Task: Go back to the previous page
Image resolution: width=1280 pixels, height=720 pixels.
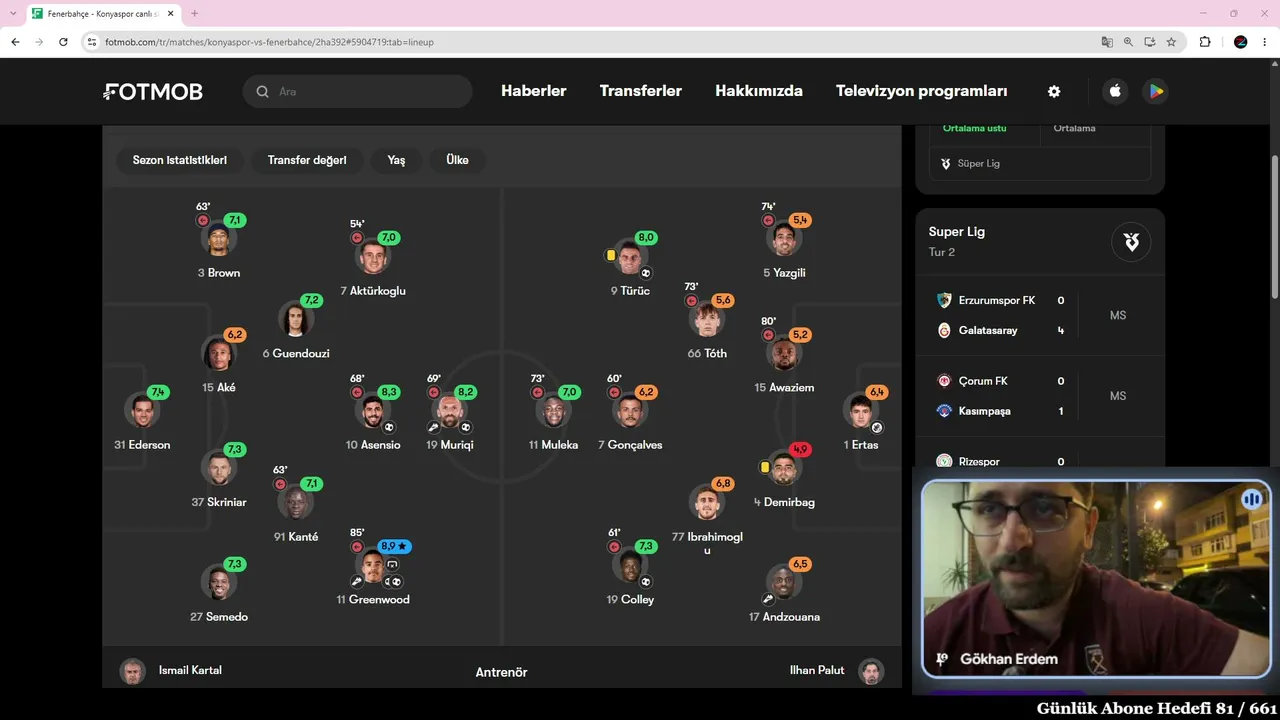Action: coord(15,42)
